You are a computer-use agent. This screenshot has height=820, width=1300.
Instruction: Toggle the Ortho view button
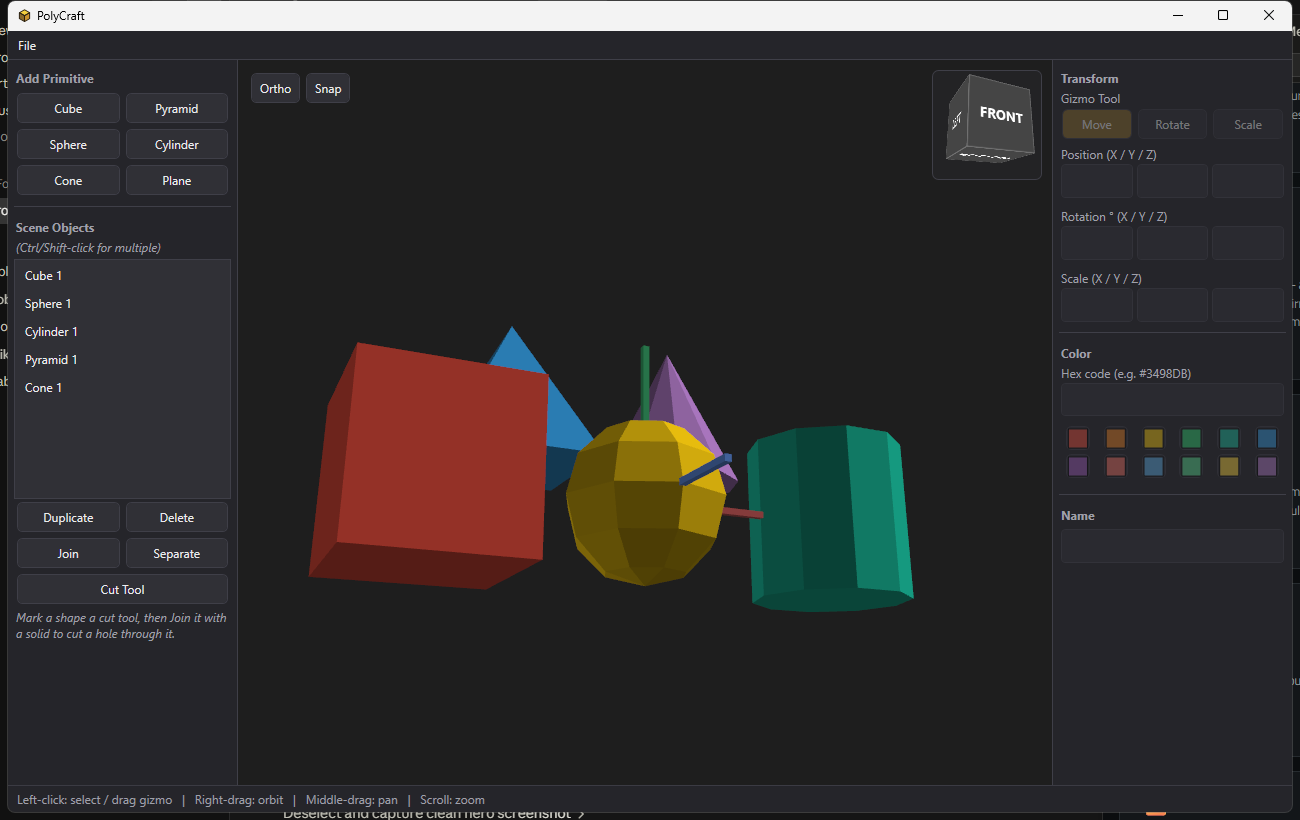(275, 88)
